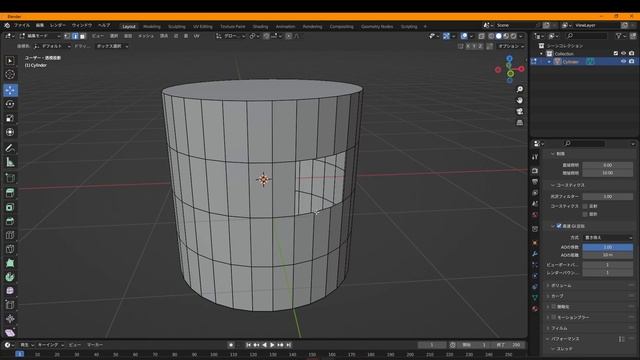Toggle the Collection exclude checkbox in outliner
This screenshot has height=360, width=640.
click(x=616, y=53)
